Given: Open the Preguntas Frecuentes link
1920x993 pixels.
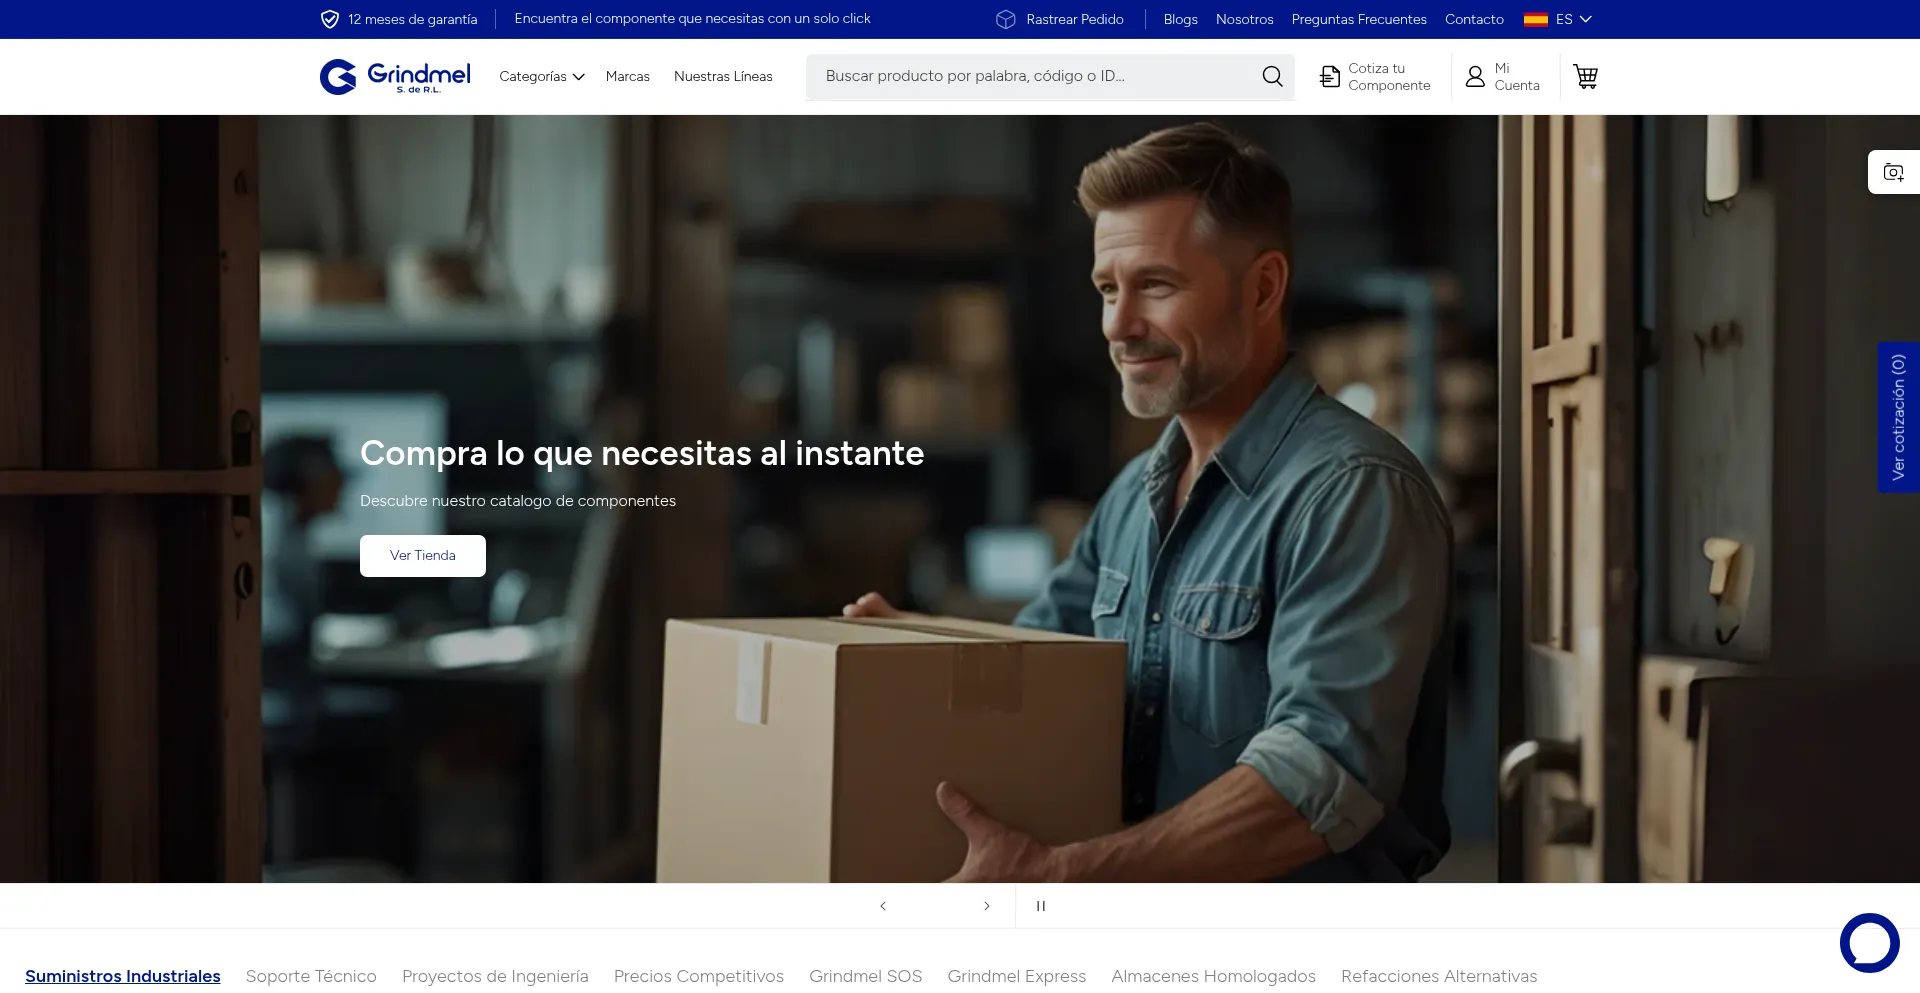Looking at the screenshot, I should [x=1358, y=19].
